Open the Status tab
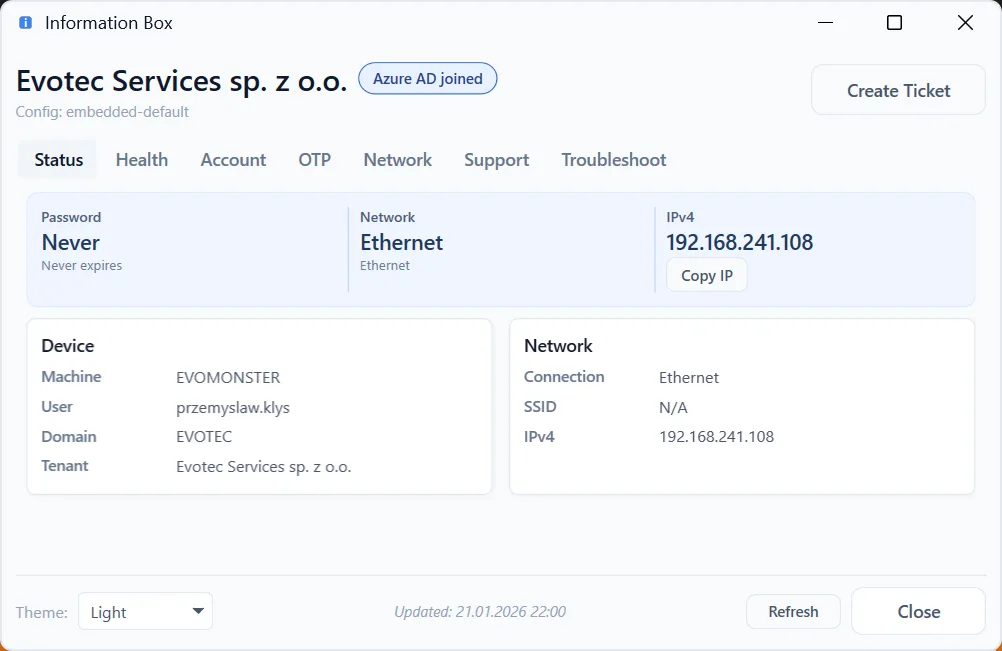Image resolution: width=1002 pixels, height=651 pixels. [x=58, y=160]
